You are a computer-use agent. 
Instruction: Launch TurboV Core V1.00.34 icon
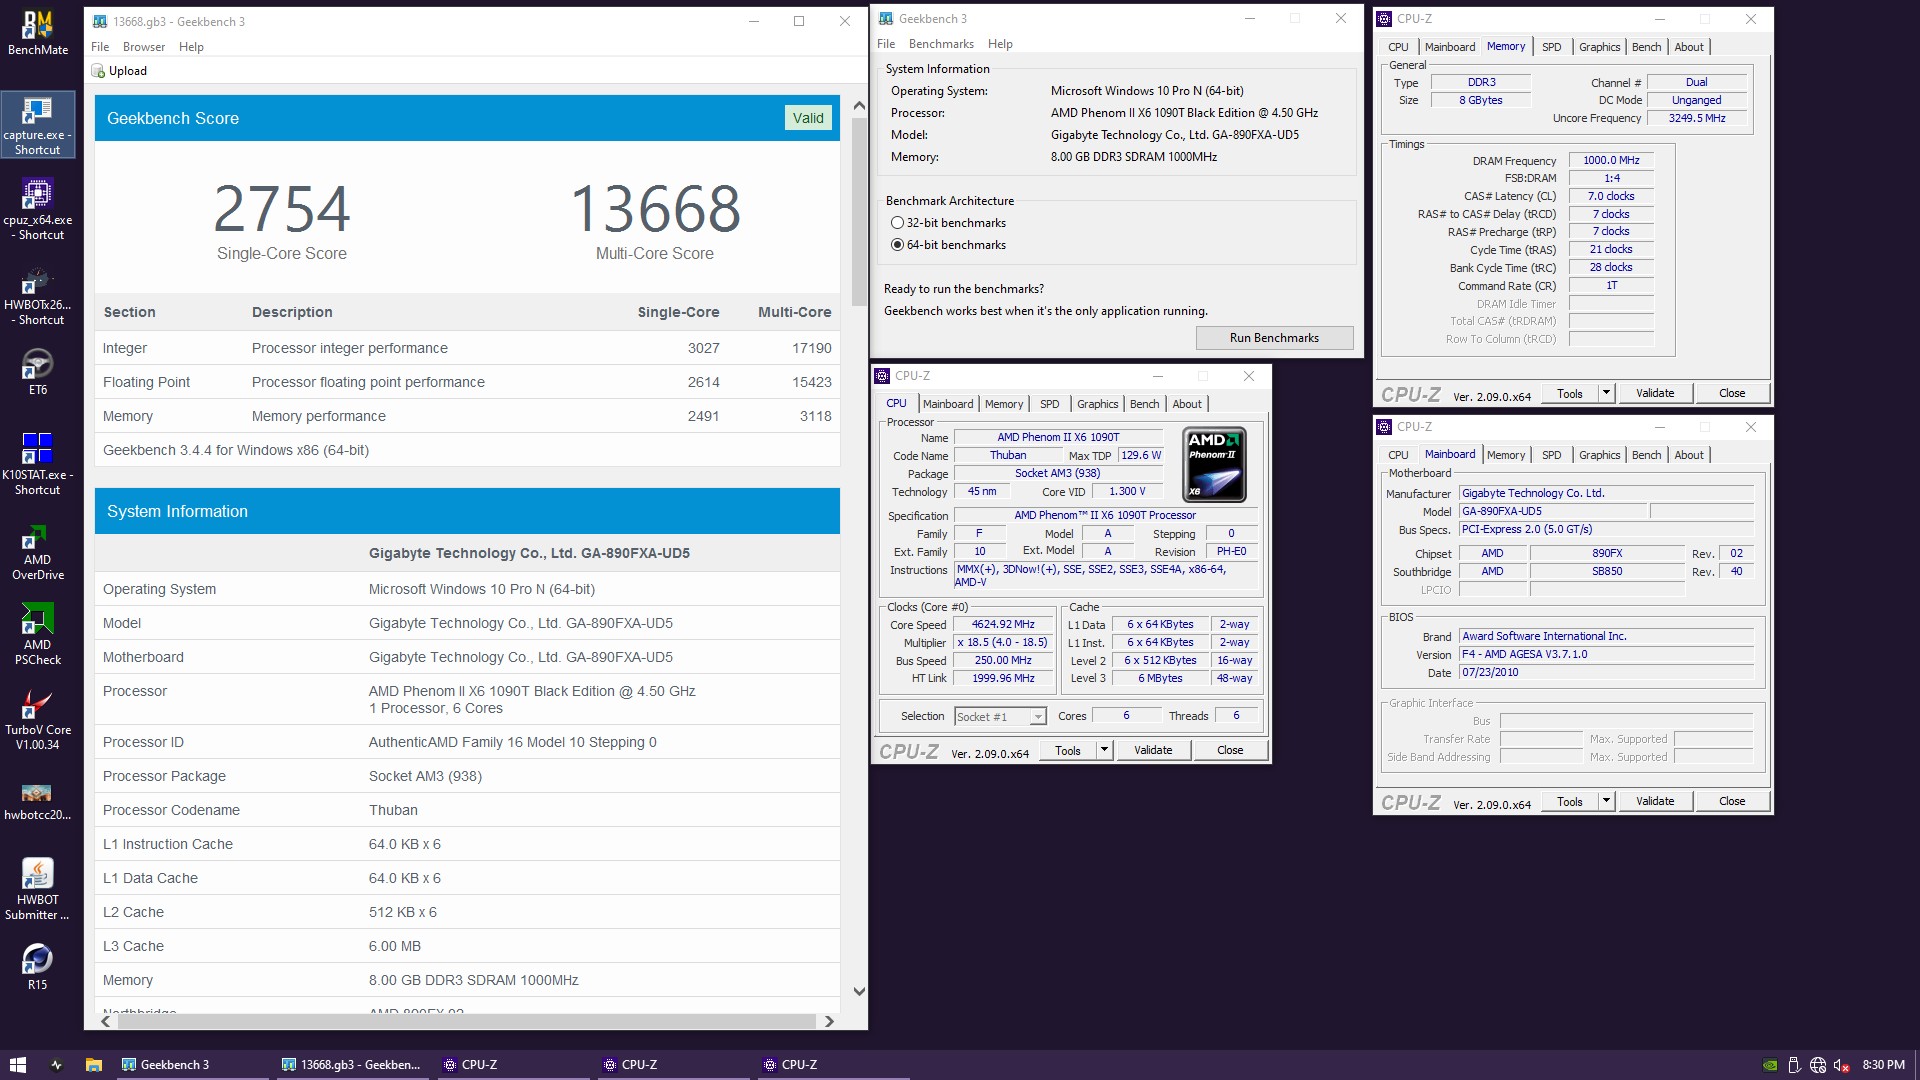click(38, 720)
